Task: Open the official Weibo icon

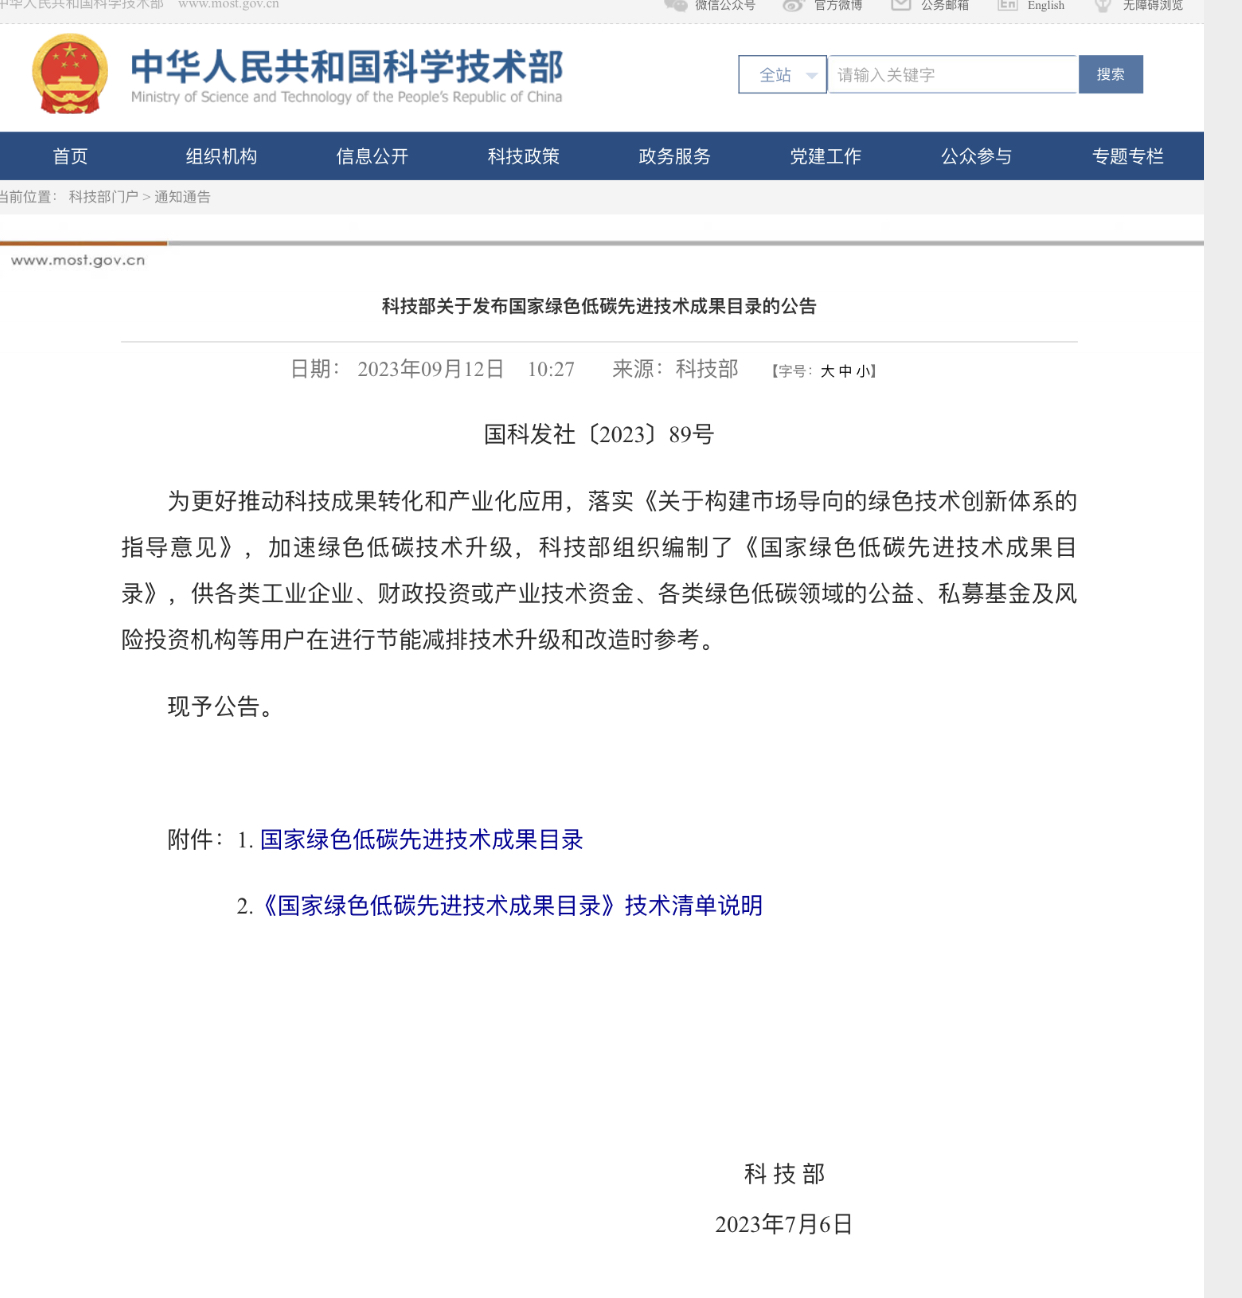Action: pos(793,5)
